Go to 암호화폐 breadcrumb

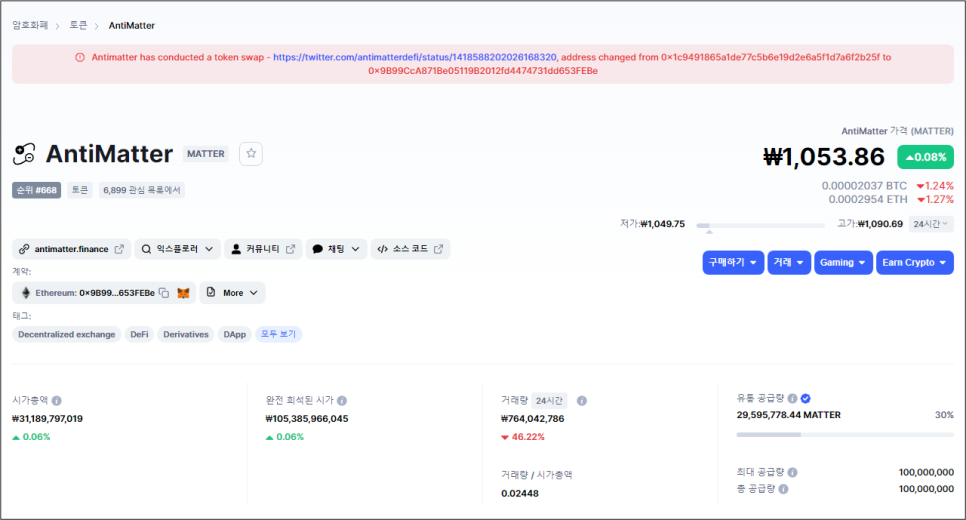[30, 25]
